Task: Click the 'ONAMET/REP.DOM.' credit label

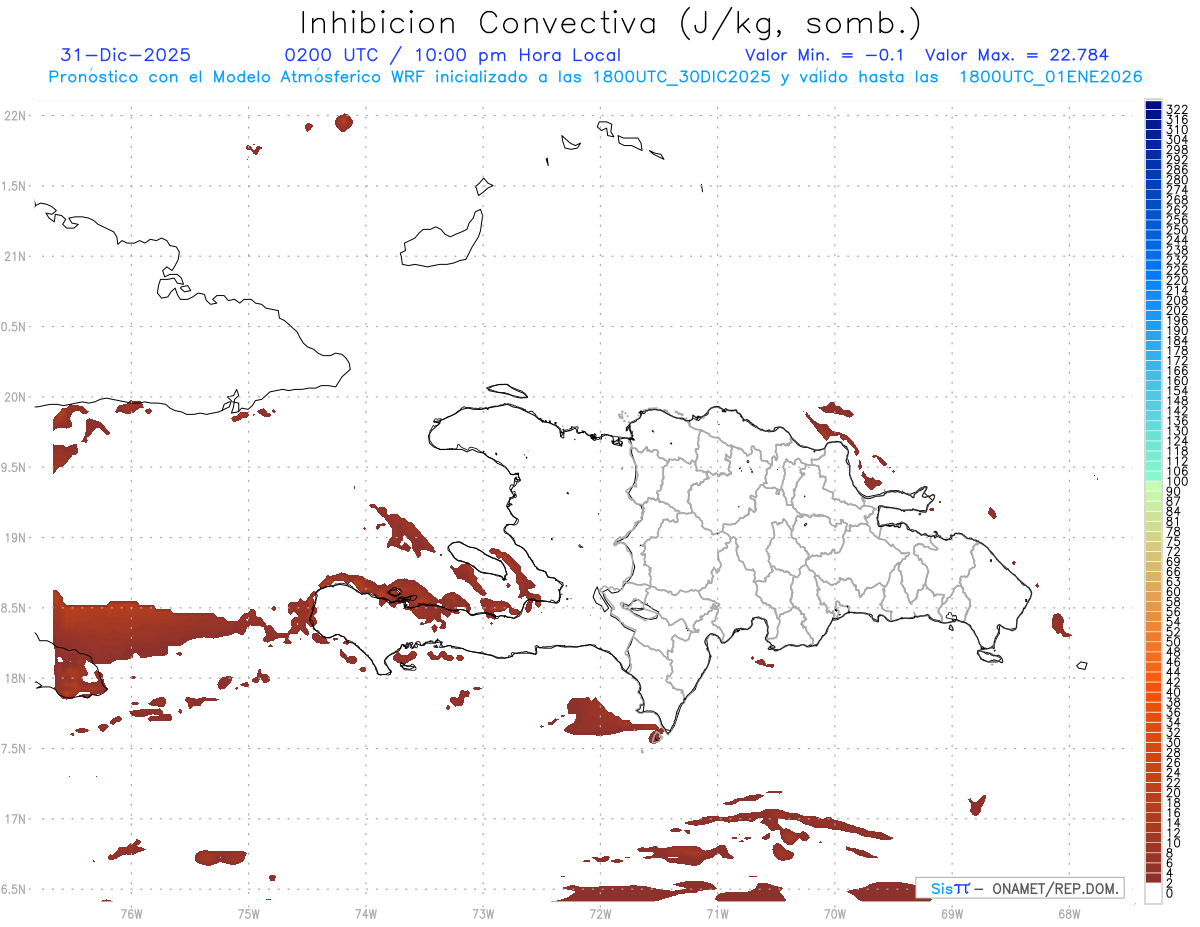Action: 1055,888
